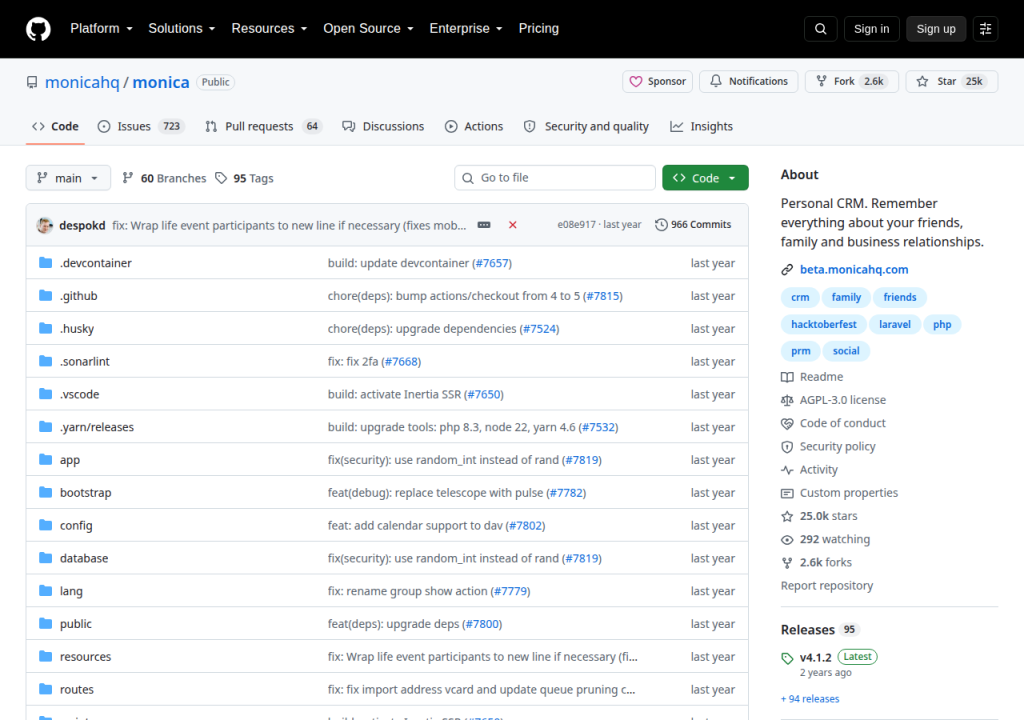Click the app folder icon

[45, 459]
